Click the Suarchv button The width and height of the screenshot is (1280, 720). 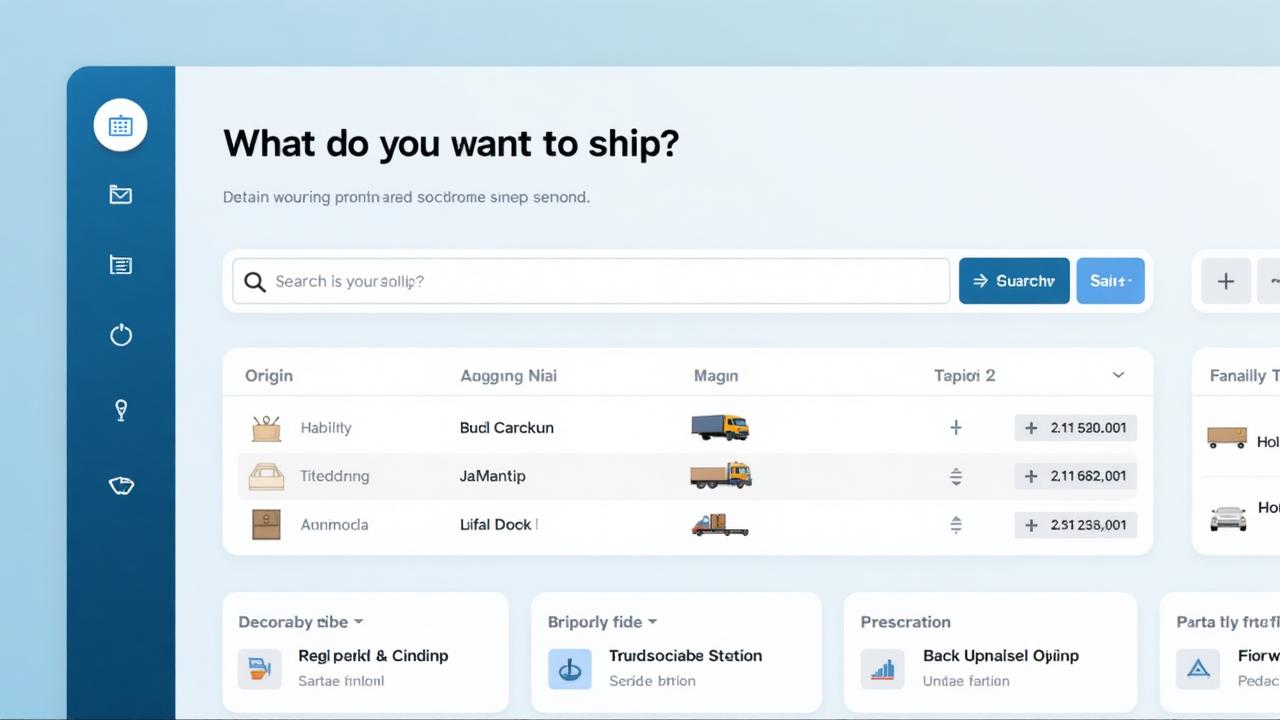pyautogui.click(x=1014, y=281)
